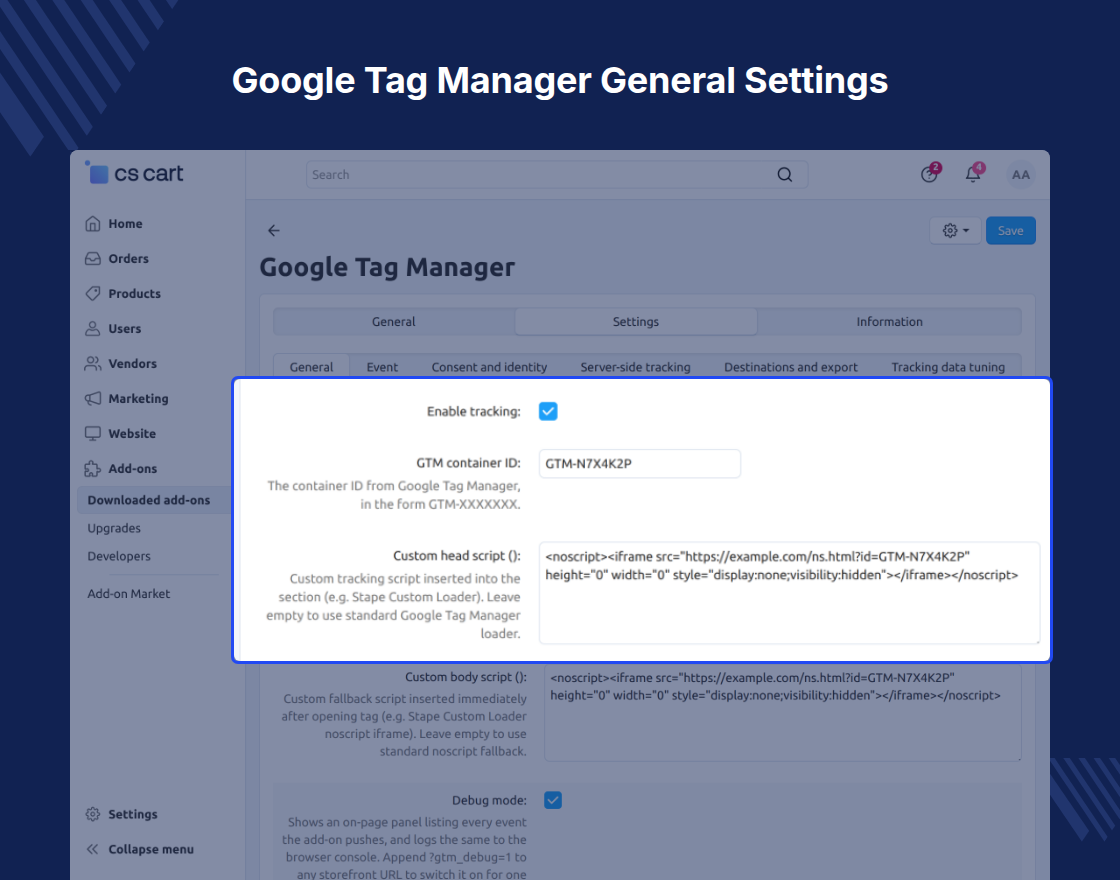Click the 'Enable tracking:' label
1120x880 pixels.
(x=474, y=411)
